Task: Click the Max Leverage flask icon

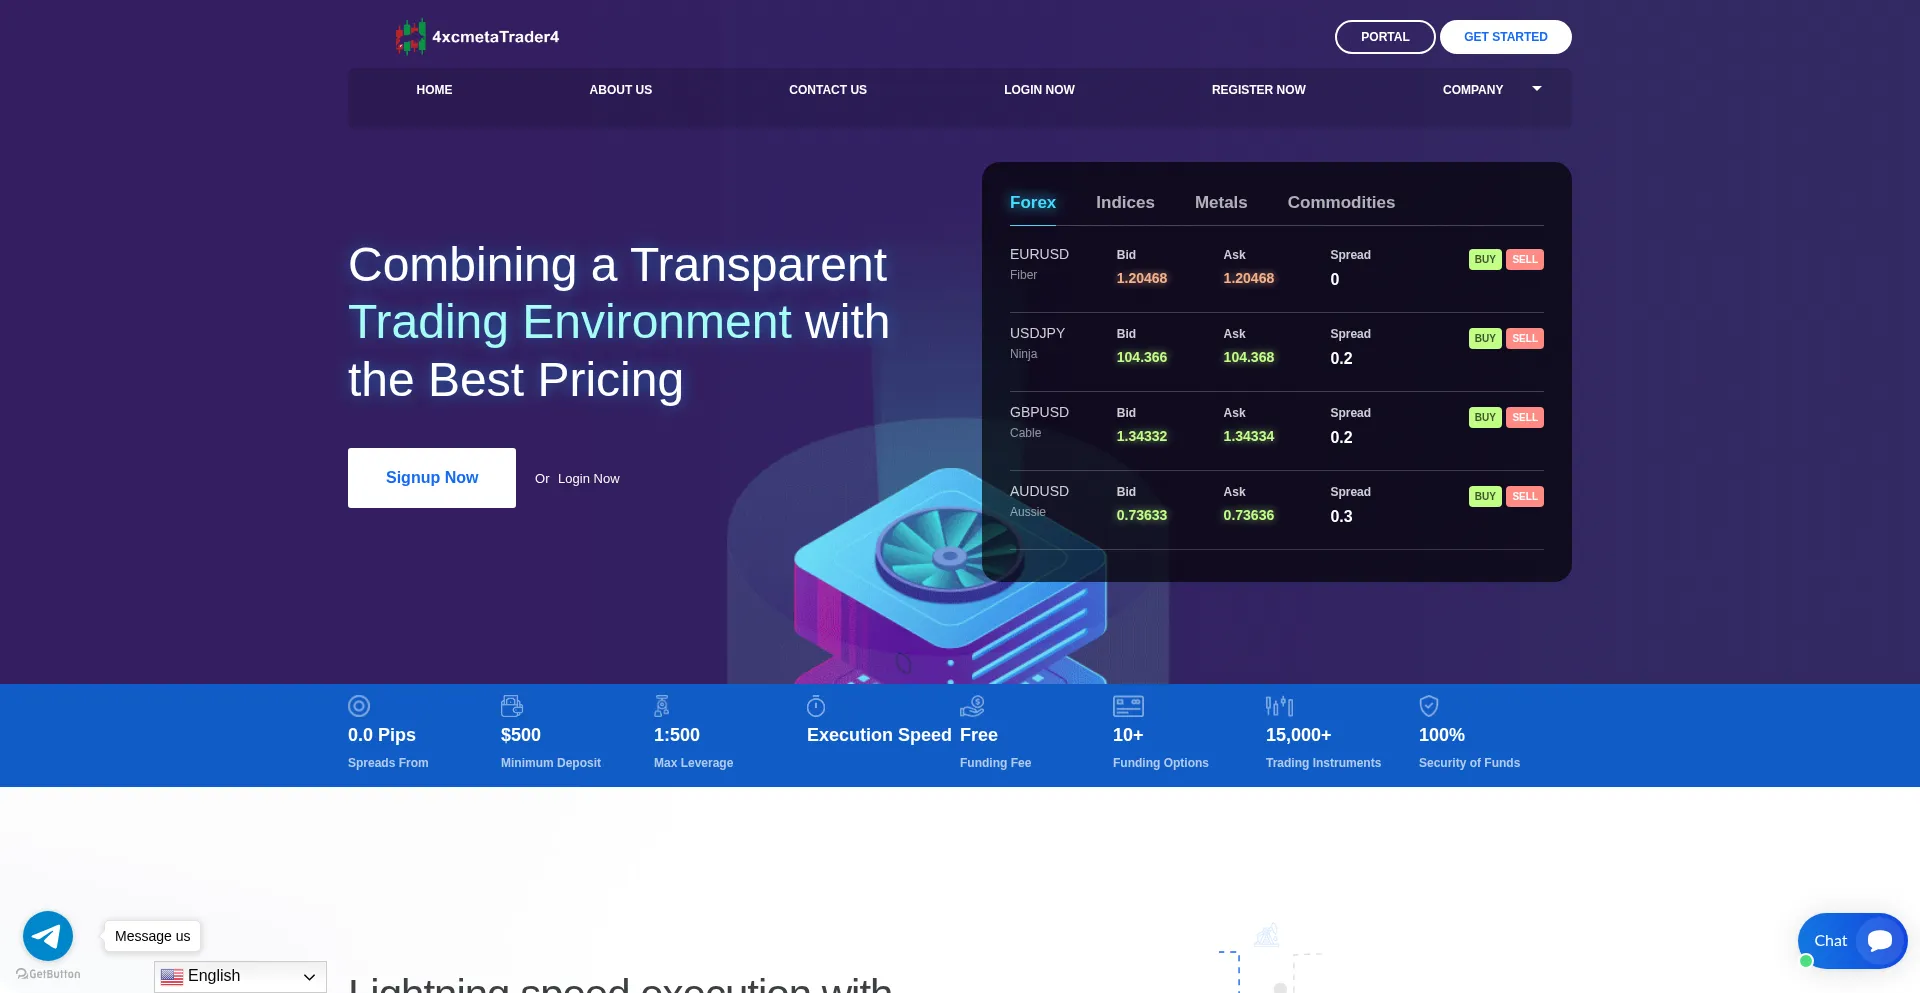Action: 662,706
